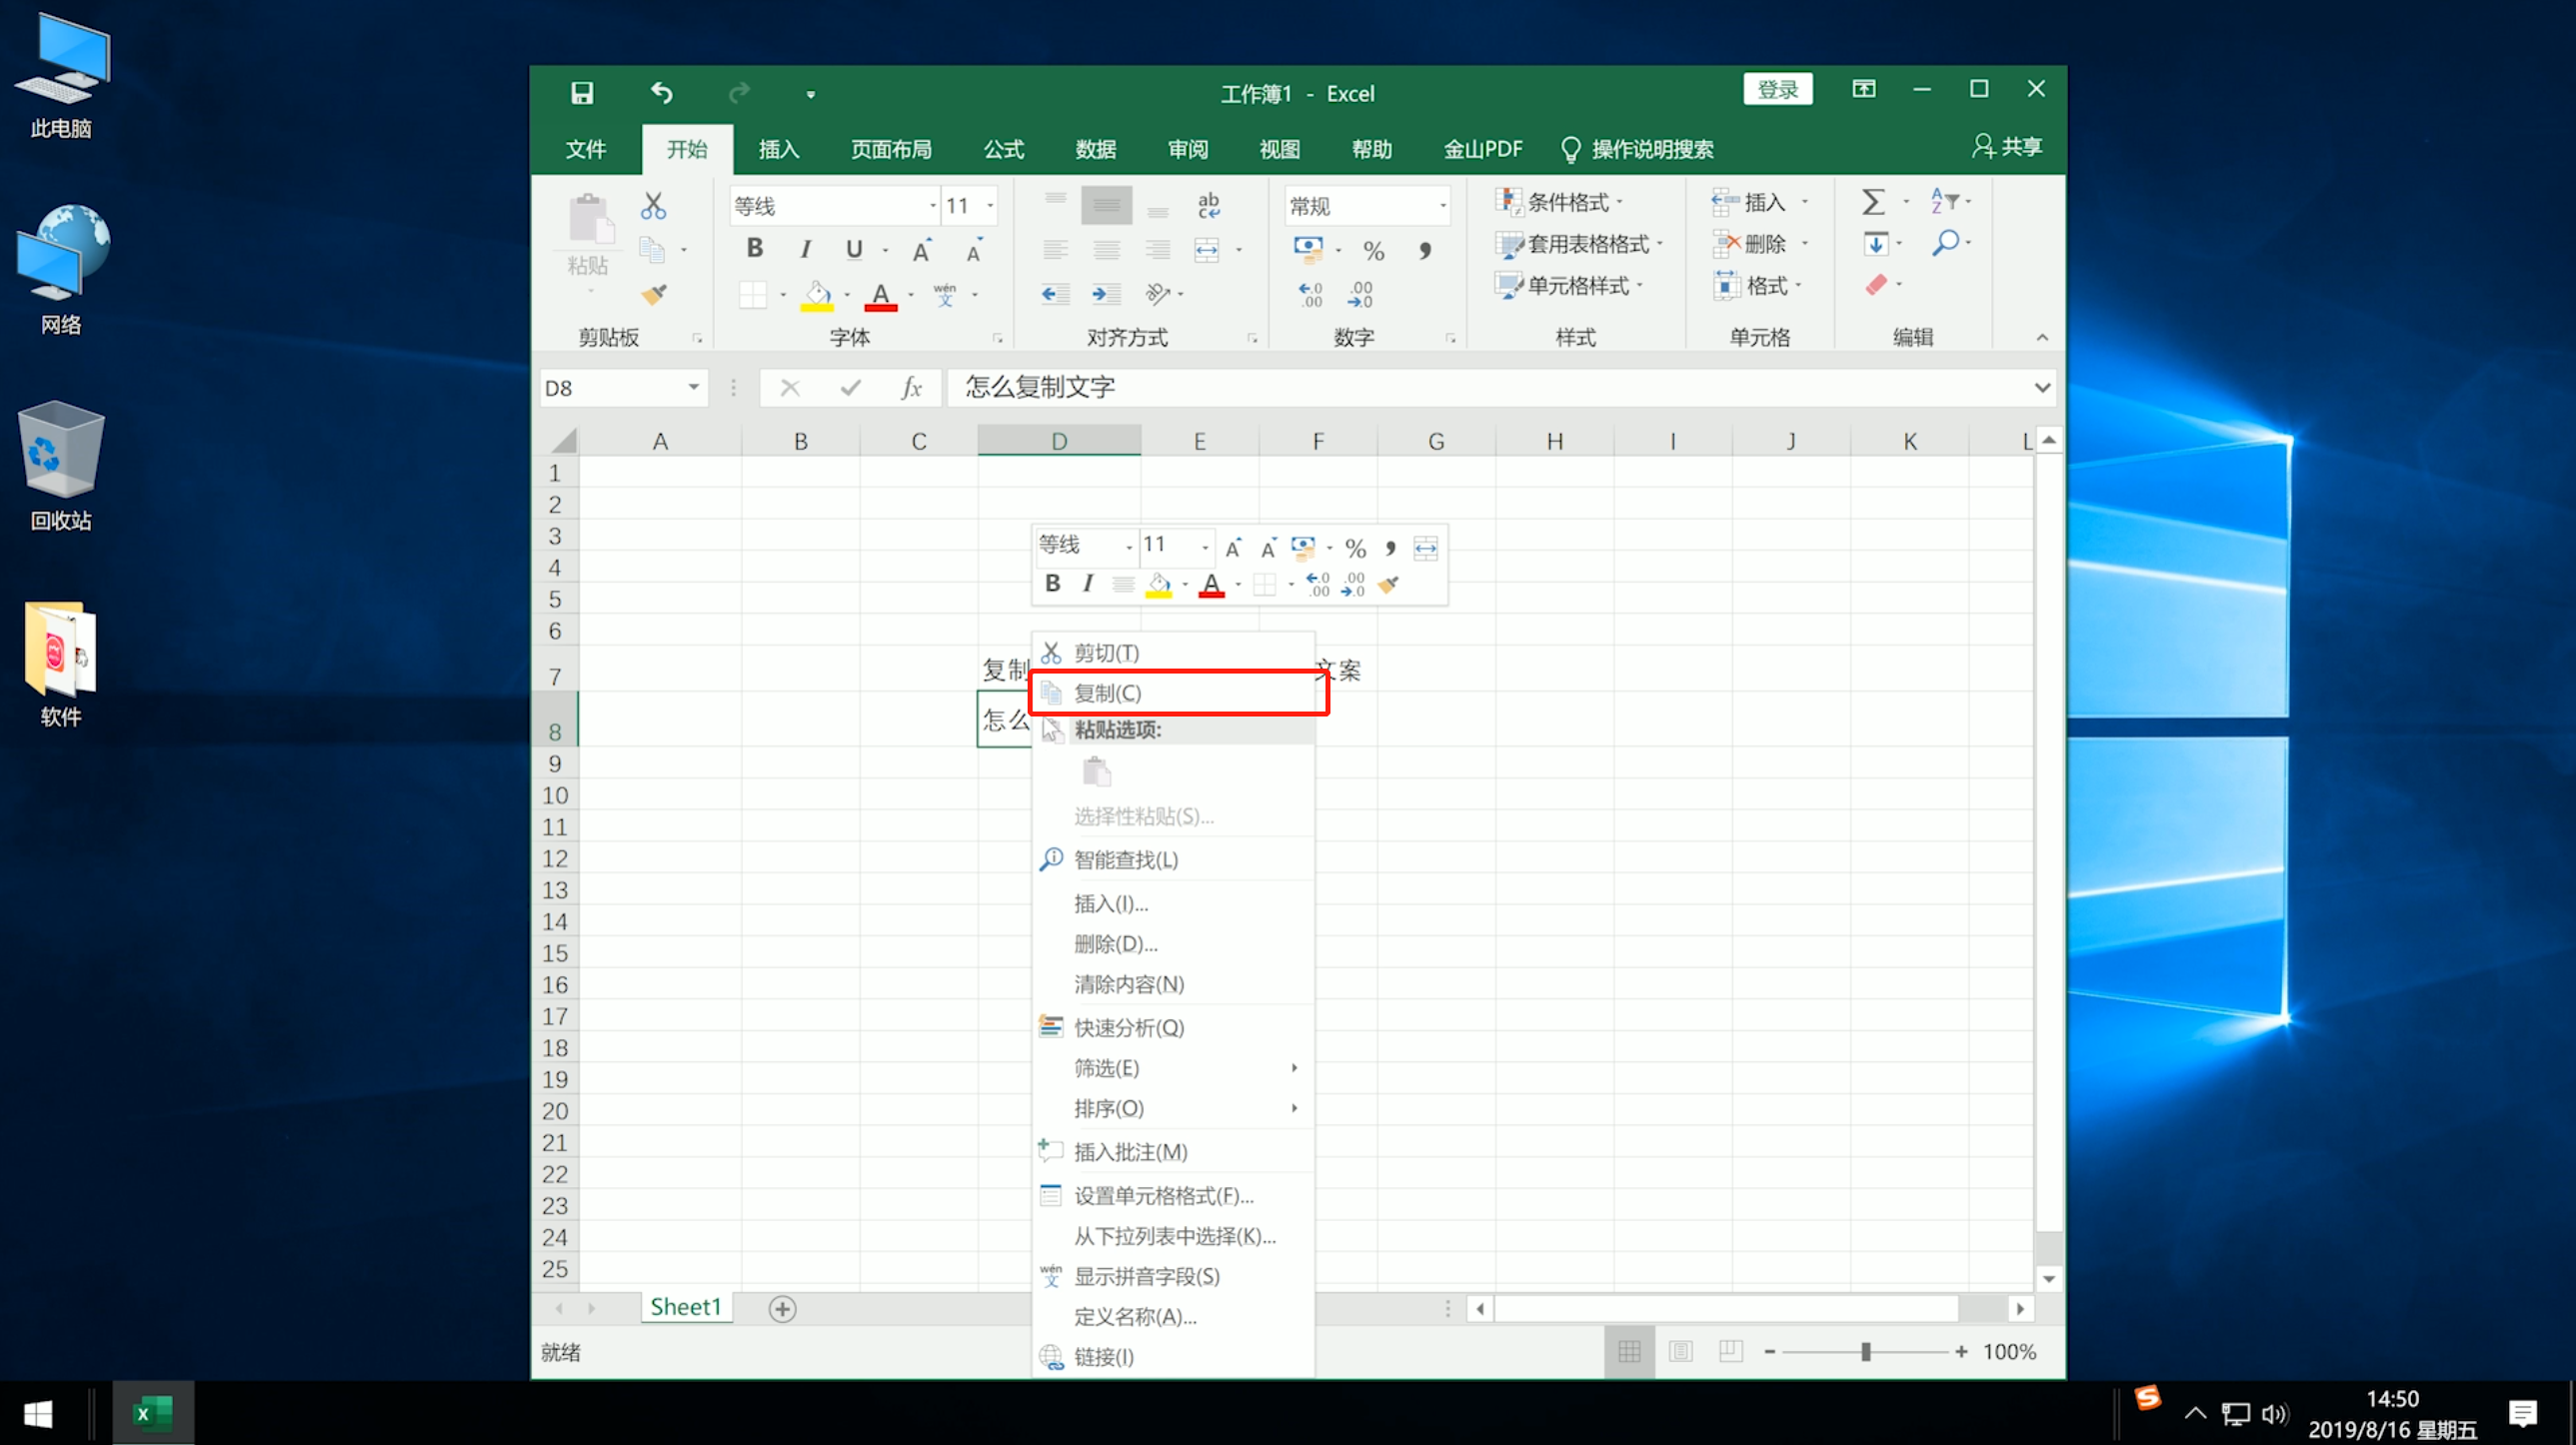Open 单元格样式 dropdown
Image resolution: width=2576 pixels, height=1445 pixels.
click(1570, 286)
